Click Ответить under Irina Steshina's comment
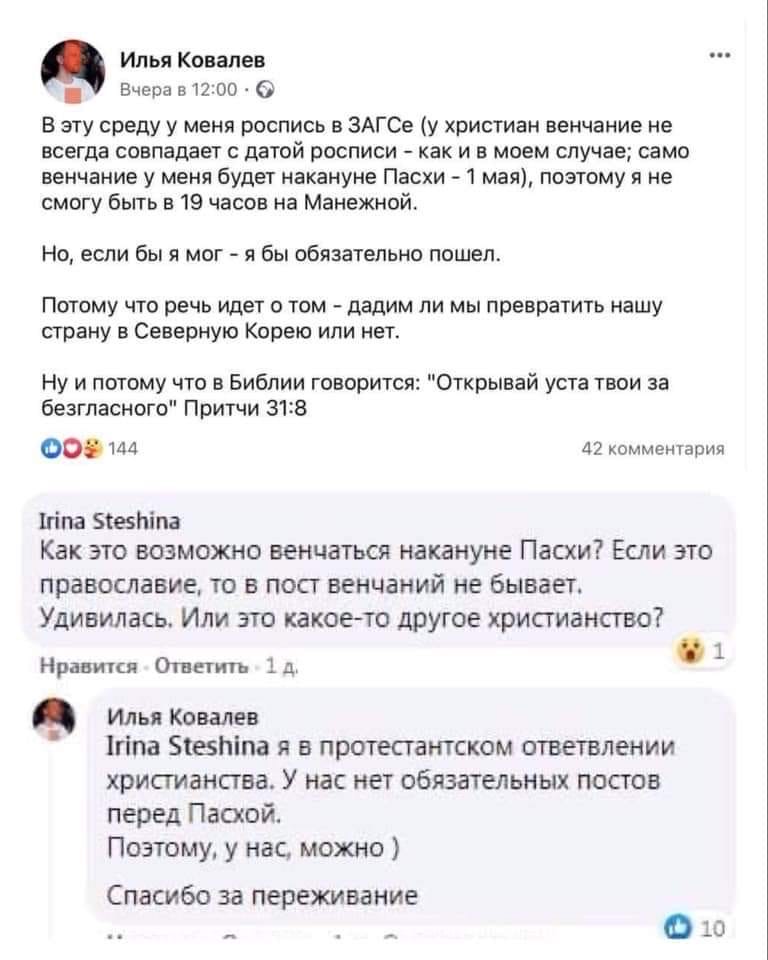This screenshot has width=768, height=960. pos(201,667)
